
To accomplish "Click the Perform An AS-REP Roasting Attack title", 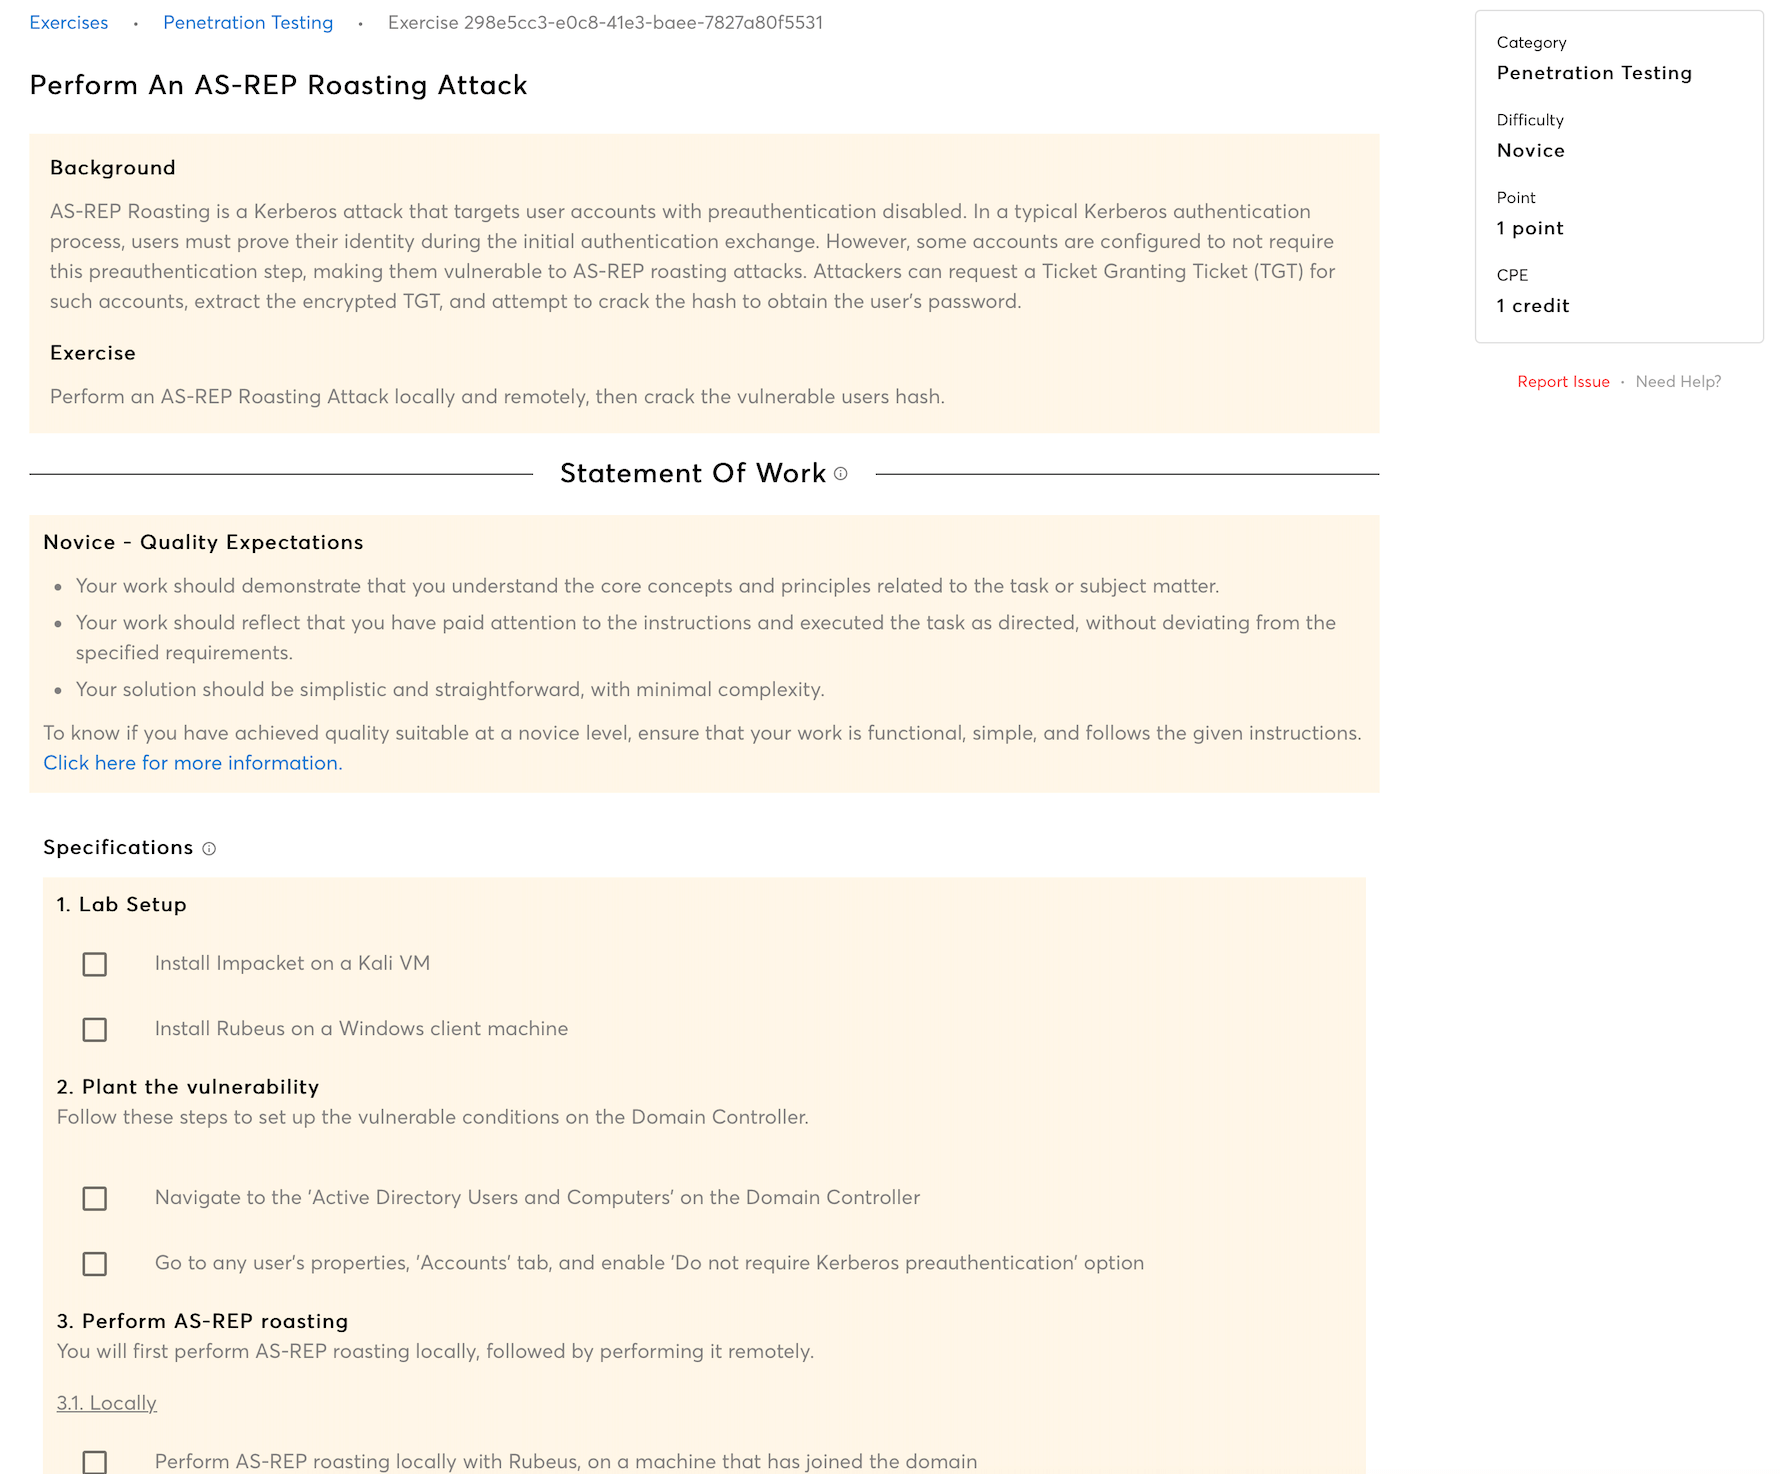I will tap(278, 85).
